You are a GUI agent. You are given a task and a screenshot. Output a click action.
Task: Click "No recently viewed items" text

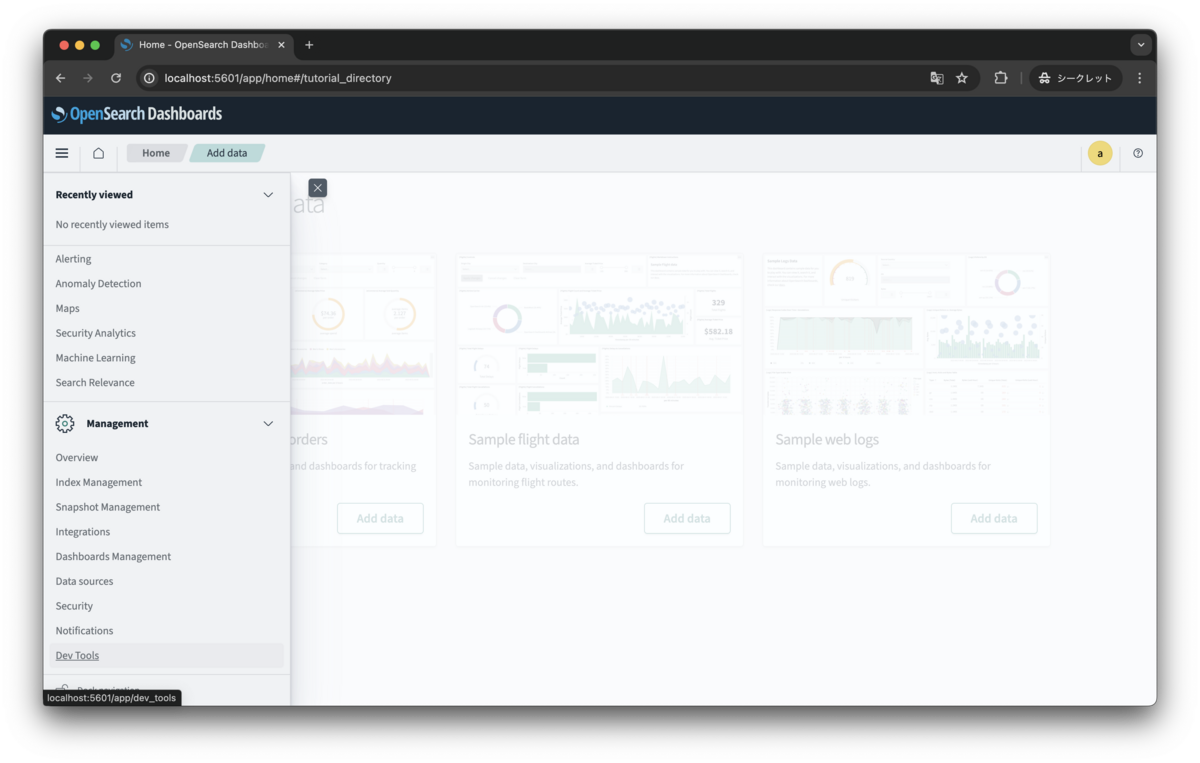tap(112, 225)
